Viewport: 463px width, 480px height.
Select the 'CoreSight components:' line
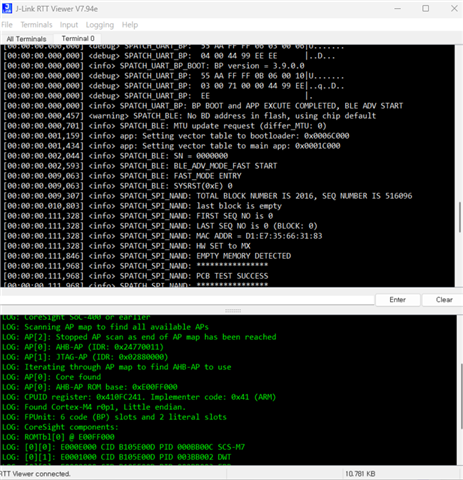[60, 427]
